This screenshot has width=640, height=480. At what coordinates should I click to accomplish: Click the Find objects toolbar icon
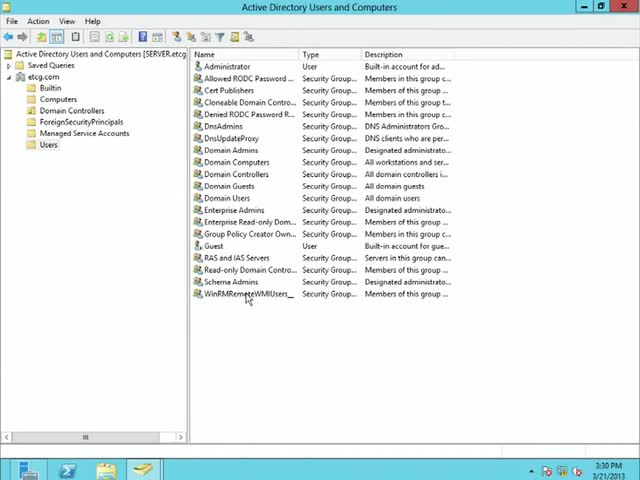click(x=234, y=37)
